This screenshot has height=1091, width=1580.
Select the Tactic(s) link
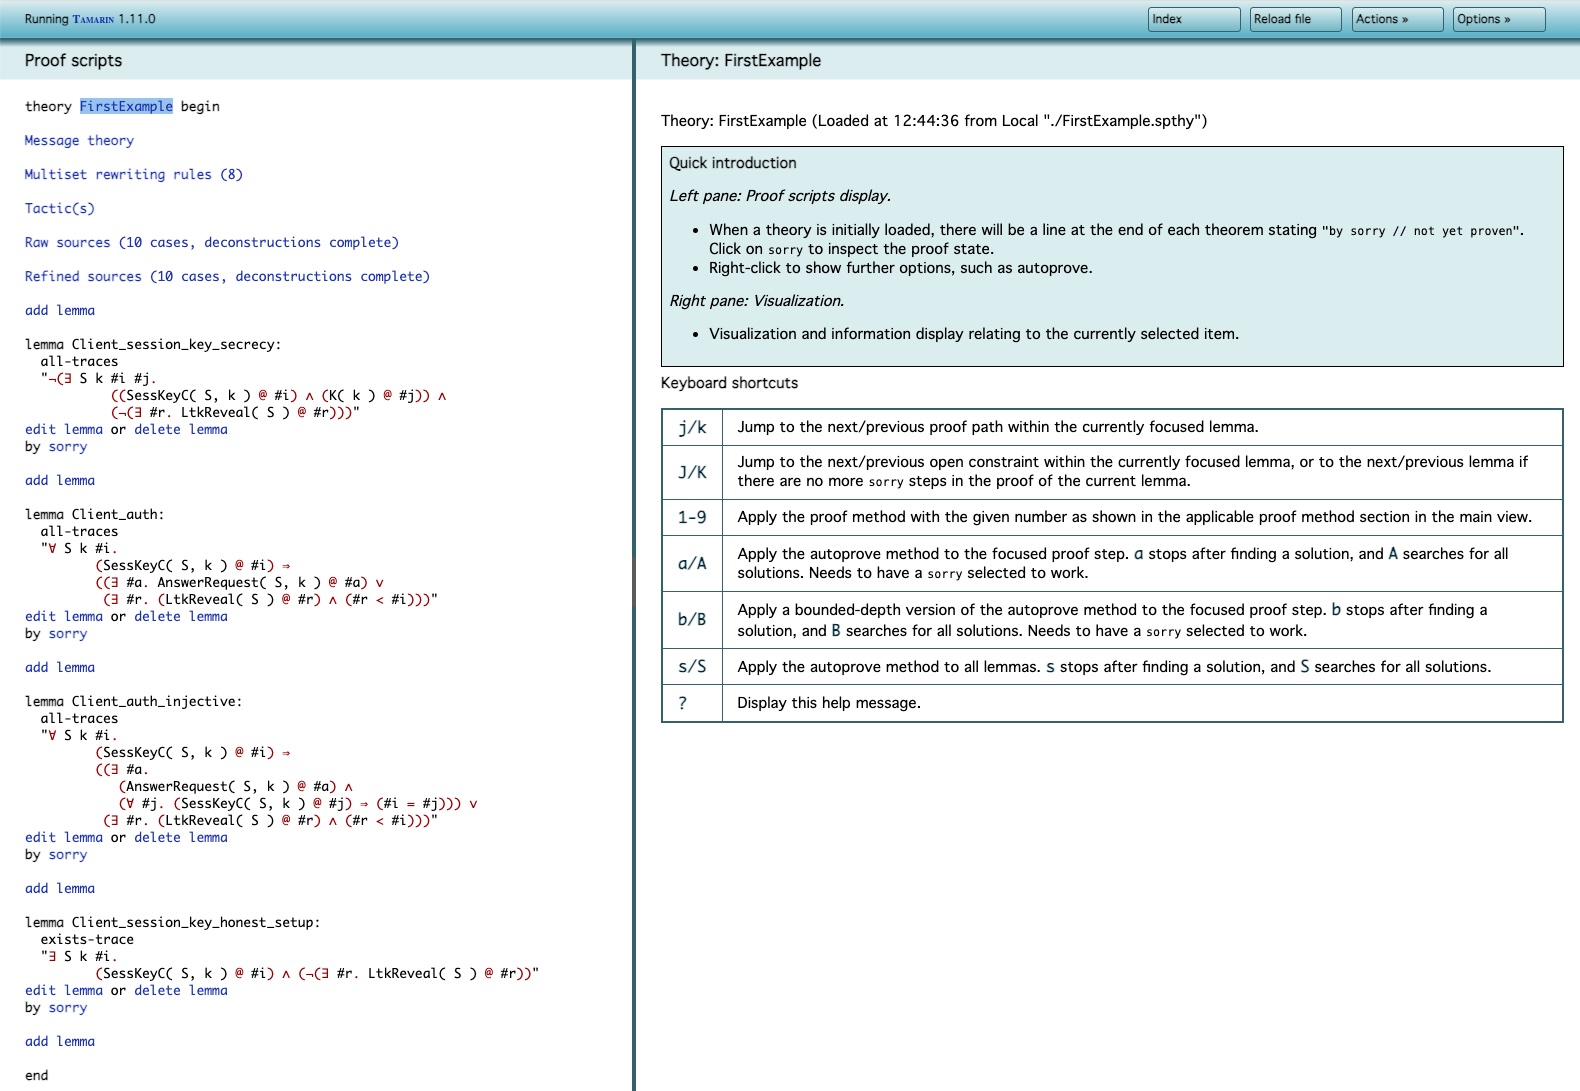tap(60, 209)
